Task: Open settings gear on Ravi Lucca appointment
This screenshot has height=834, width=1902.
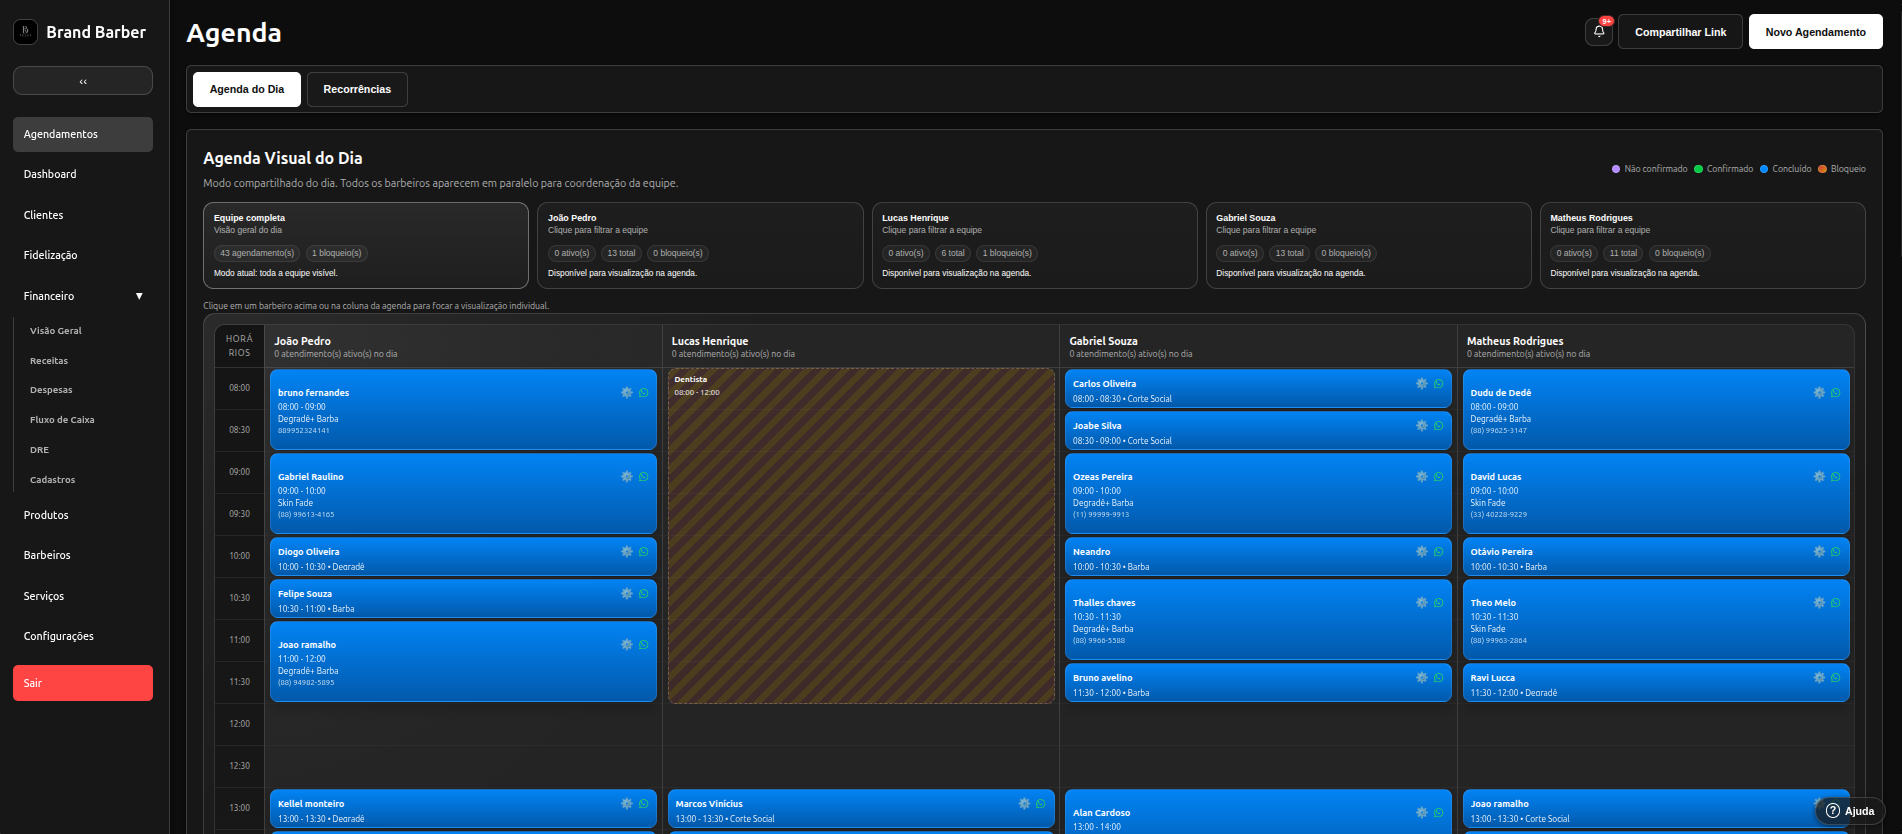Action: click(x=1819, y=678)
